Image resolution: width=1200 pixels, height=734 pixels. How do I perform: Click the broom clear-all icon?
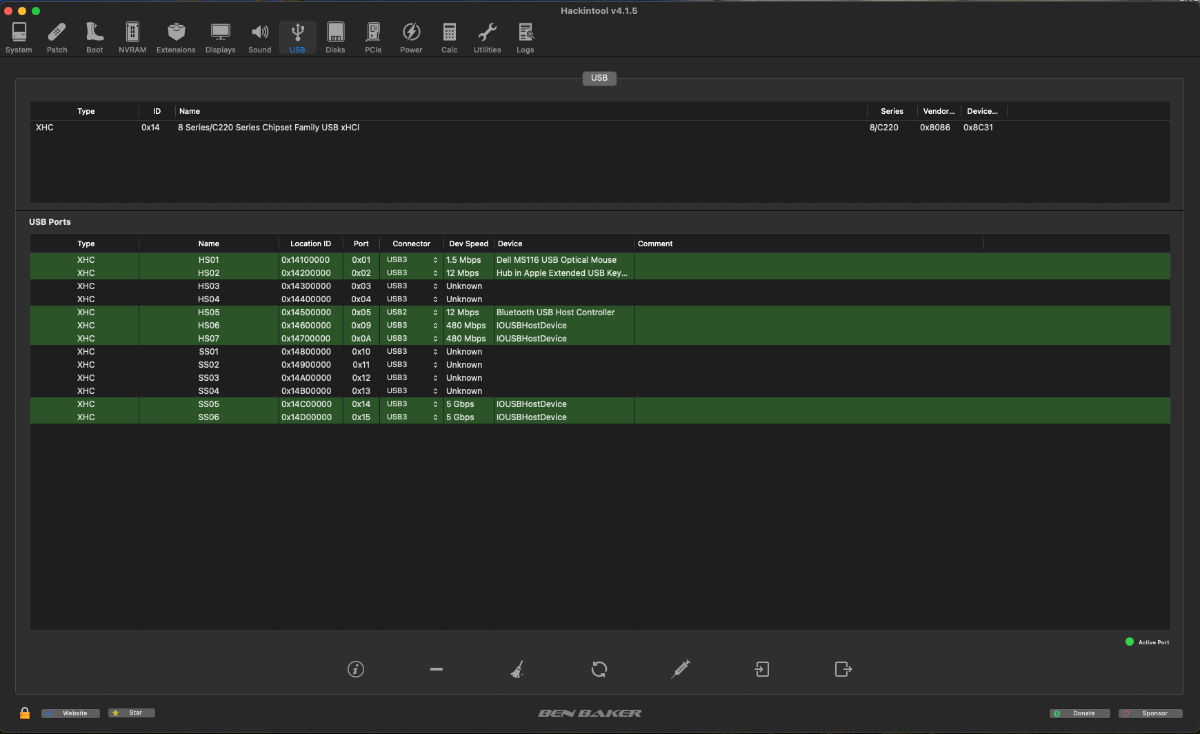pyautogui.click(x=516, y=669)
